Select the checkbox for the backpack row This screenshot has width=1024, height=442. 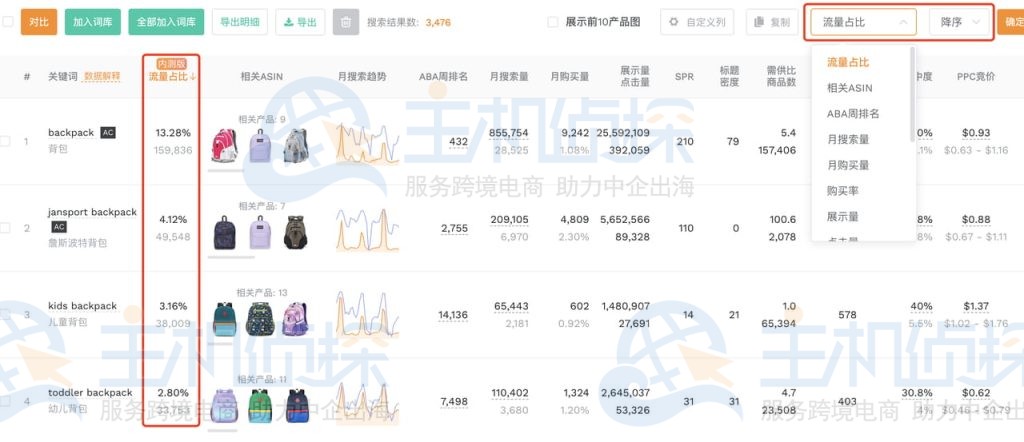point(5,141)
